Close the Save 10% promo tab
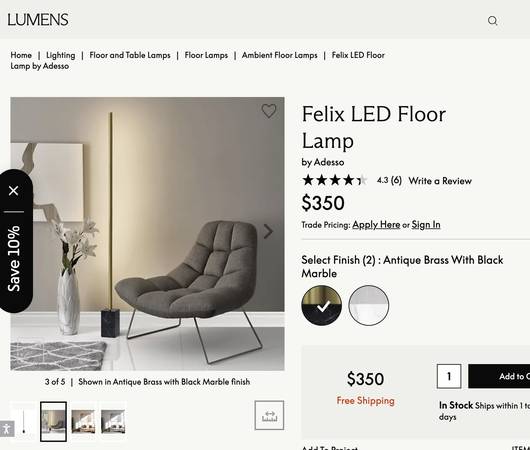Viewport: 530px width, 450px height. tap(14, 191)
